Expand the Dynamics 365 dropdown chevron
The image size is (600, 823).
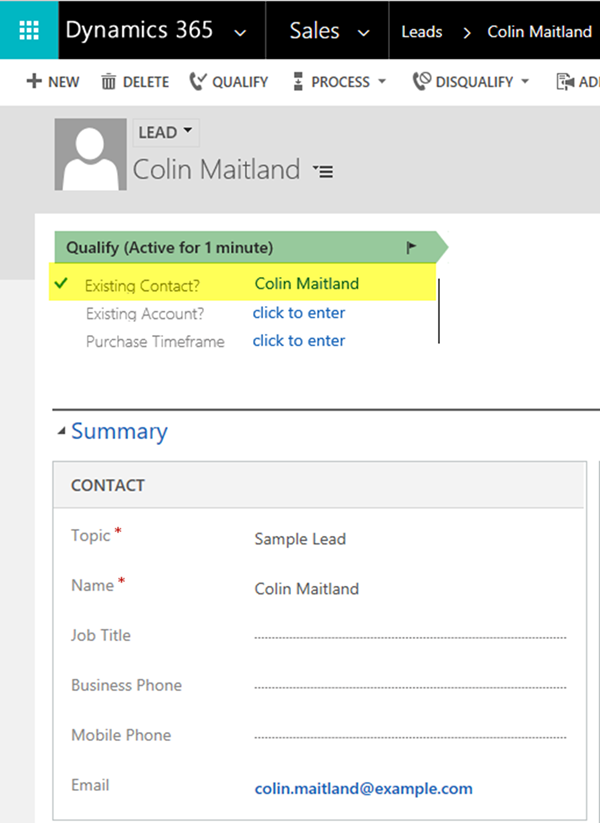(239, 32)
